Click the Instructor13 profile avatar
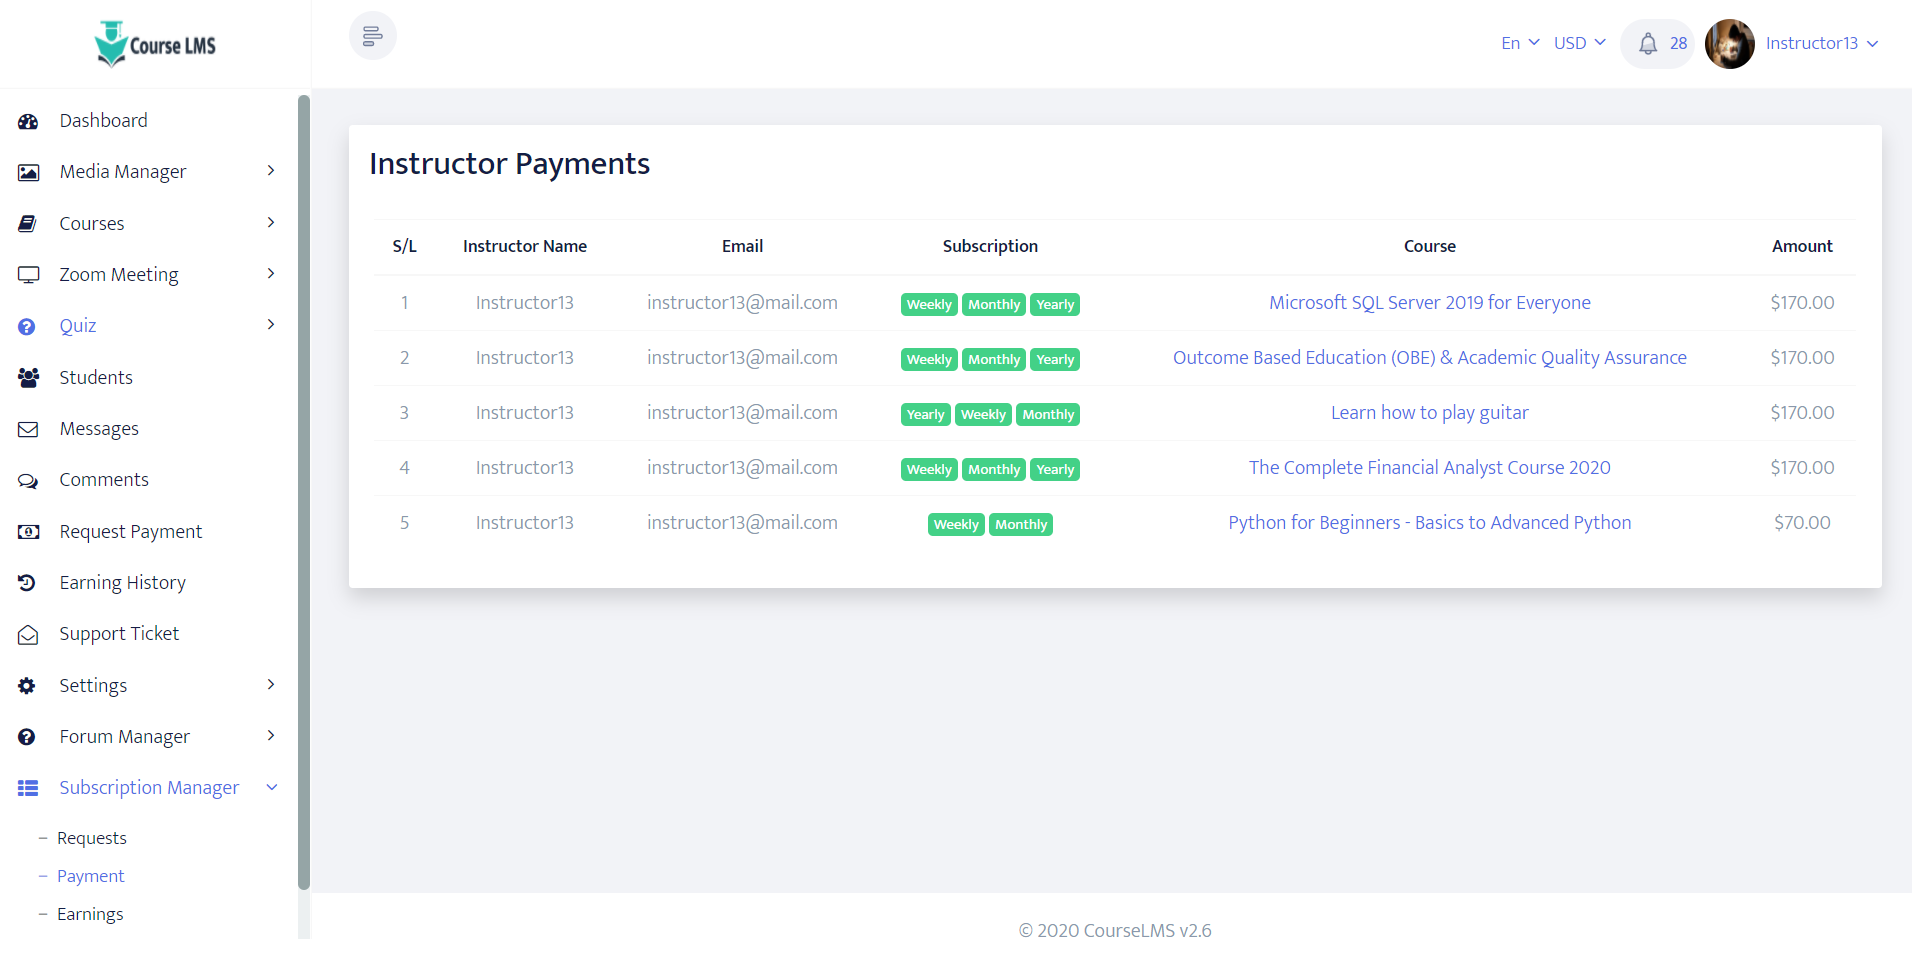 (x=1730, y=44)
